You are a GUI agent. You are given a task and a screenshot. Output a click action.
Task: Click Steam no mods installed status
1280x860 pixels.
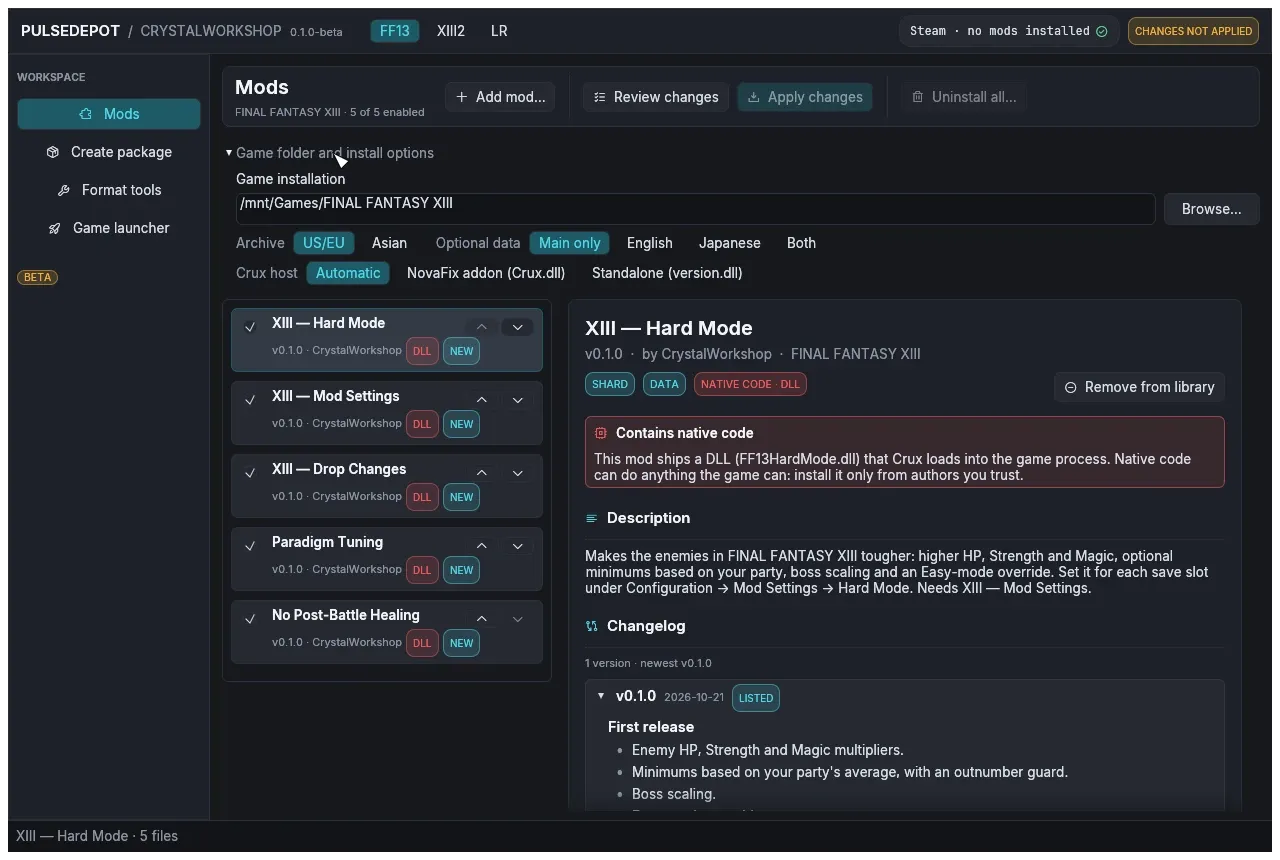coord(1008,31)
